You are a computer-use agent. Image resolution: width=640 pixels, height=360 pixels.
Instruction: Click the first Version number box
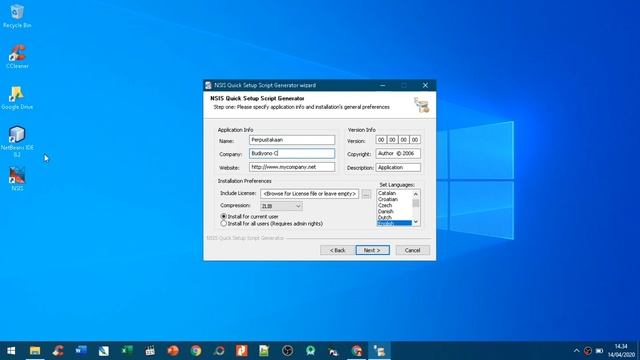click(x=381, y=140)
